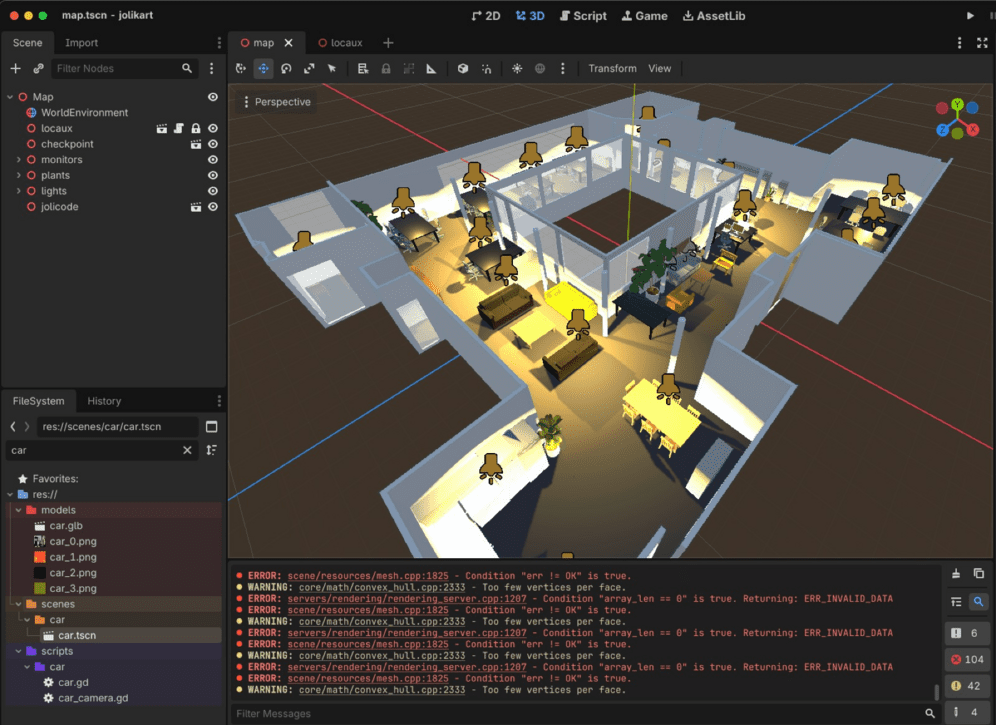Switch to the Script workspace
Screen dimensions: 996x725
point(583,16)
